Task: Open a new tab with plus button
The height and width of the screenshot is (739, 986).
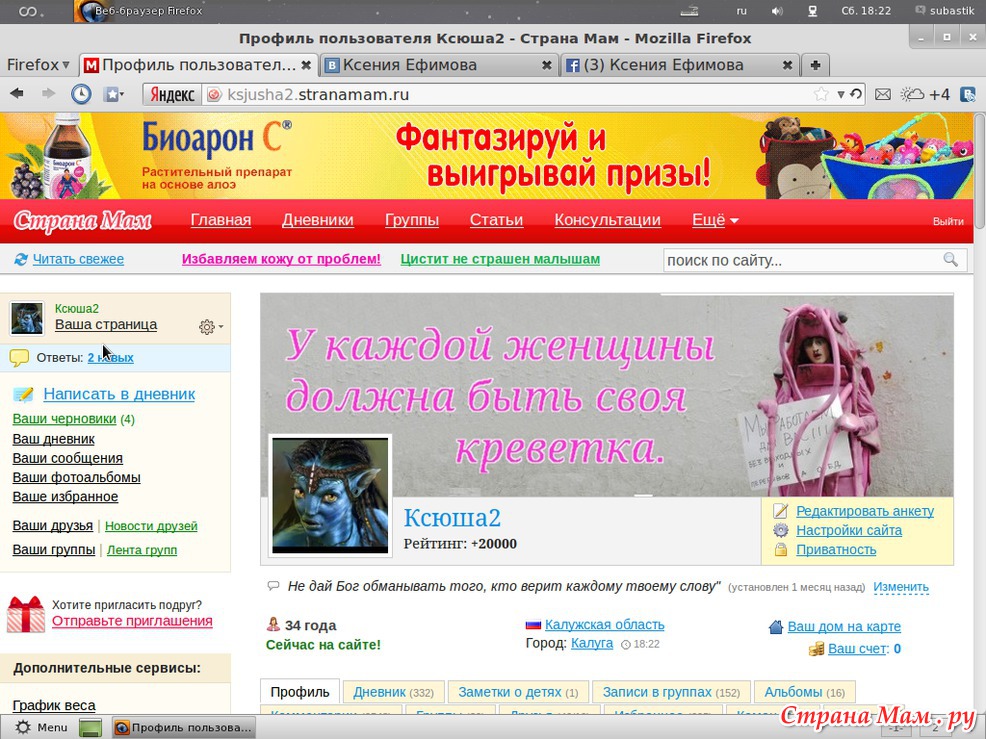Action: click(815, 65)
